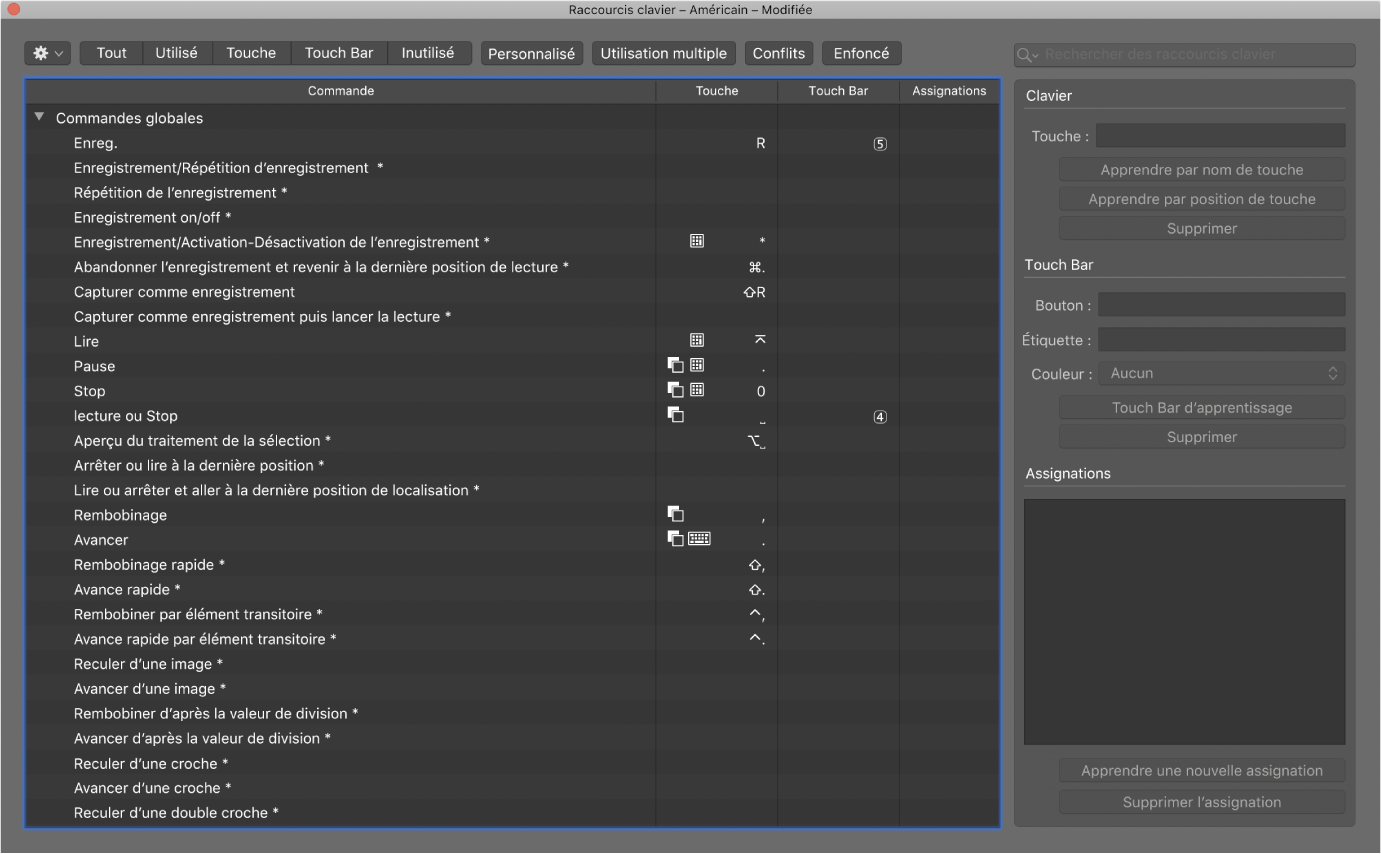Screen dimensions: 1381x854
Task: Click the numeric keypad icon in the Pause row
Action: tap(697, 366)
